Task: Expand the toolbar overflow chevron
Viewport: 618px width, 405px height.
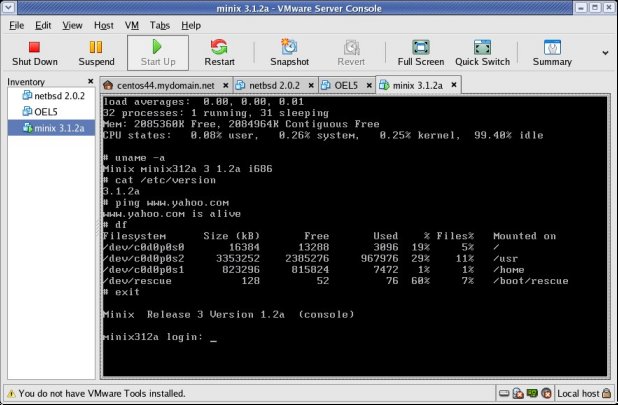Action: point(605,53)
